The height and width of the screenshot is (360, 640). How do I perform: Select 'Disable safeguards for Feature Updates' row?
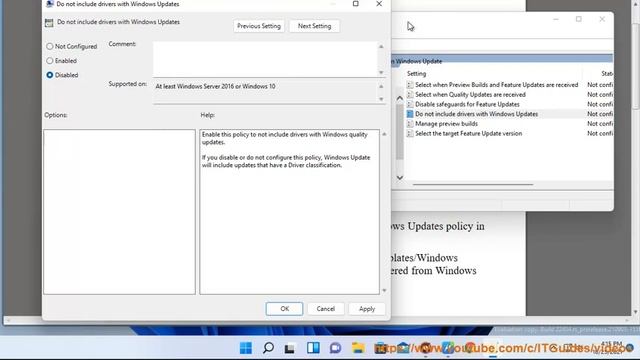click(467, 104)
